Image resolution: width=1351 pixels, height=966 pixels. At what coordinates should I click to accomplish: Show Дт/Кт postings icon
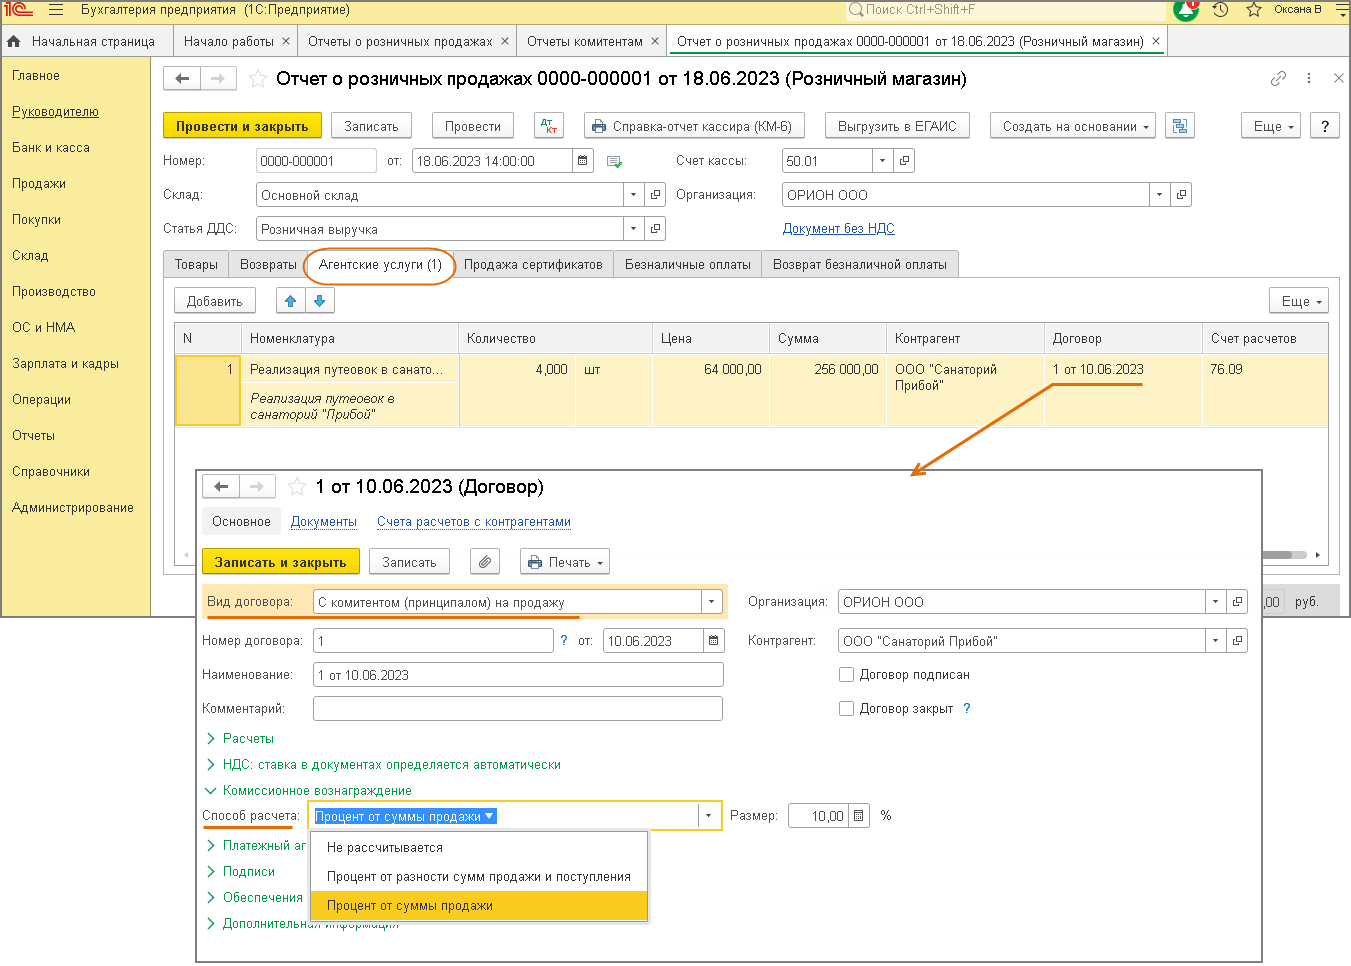pos(548,126)
